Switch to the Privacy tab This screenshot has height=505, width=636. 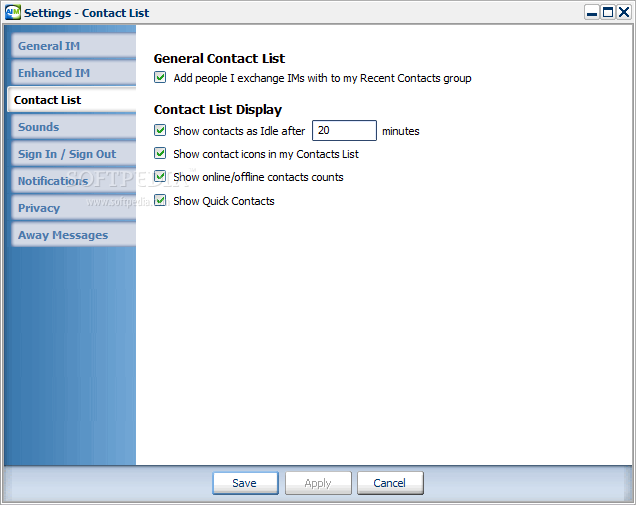tap(73, 208)
